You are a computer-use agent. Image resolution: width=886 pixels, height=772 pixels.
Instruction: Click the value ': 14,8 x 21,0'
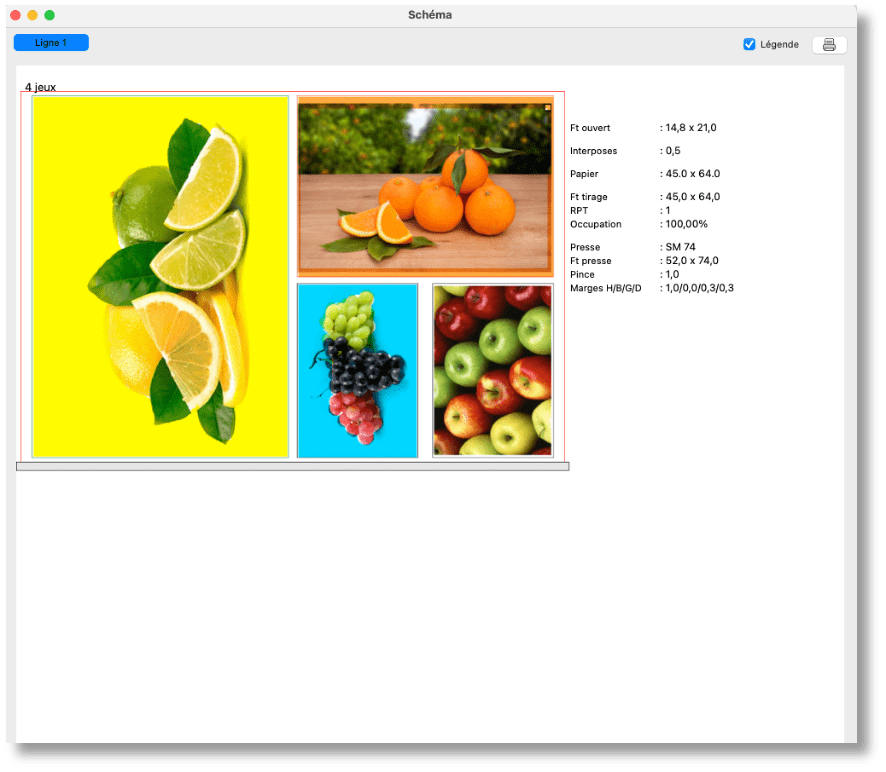coord(688,128)
